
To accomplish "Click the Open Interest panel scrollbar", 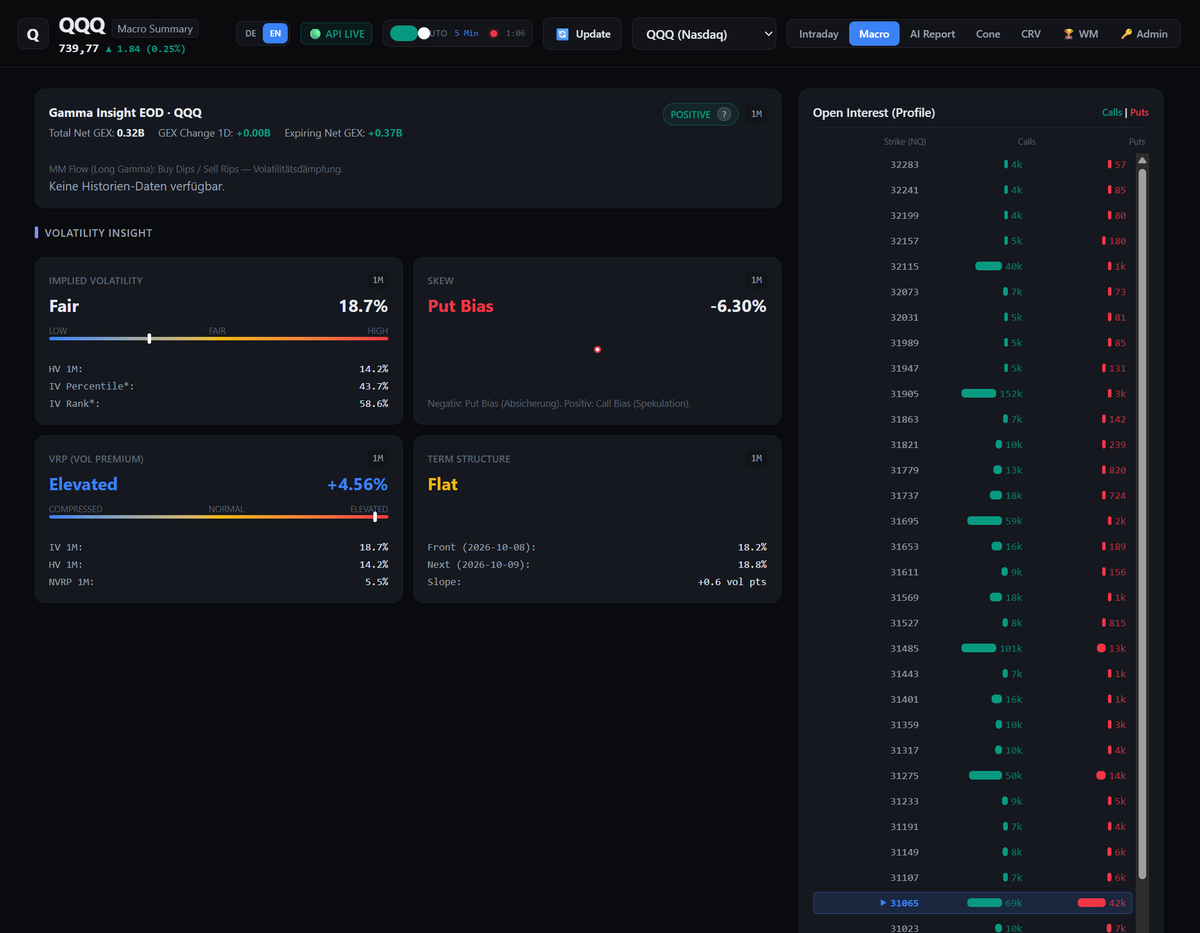I will [1143, 523].
